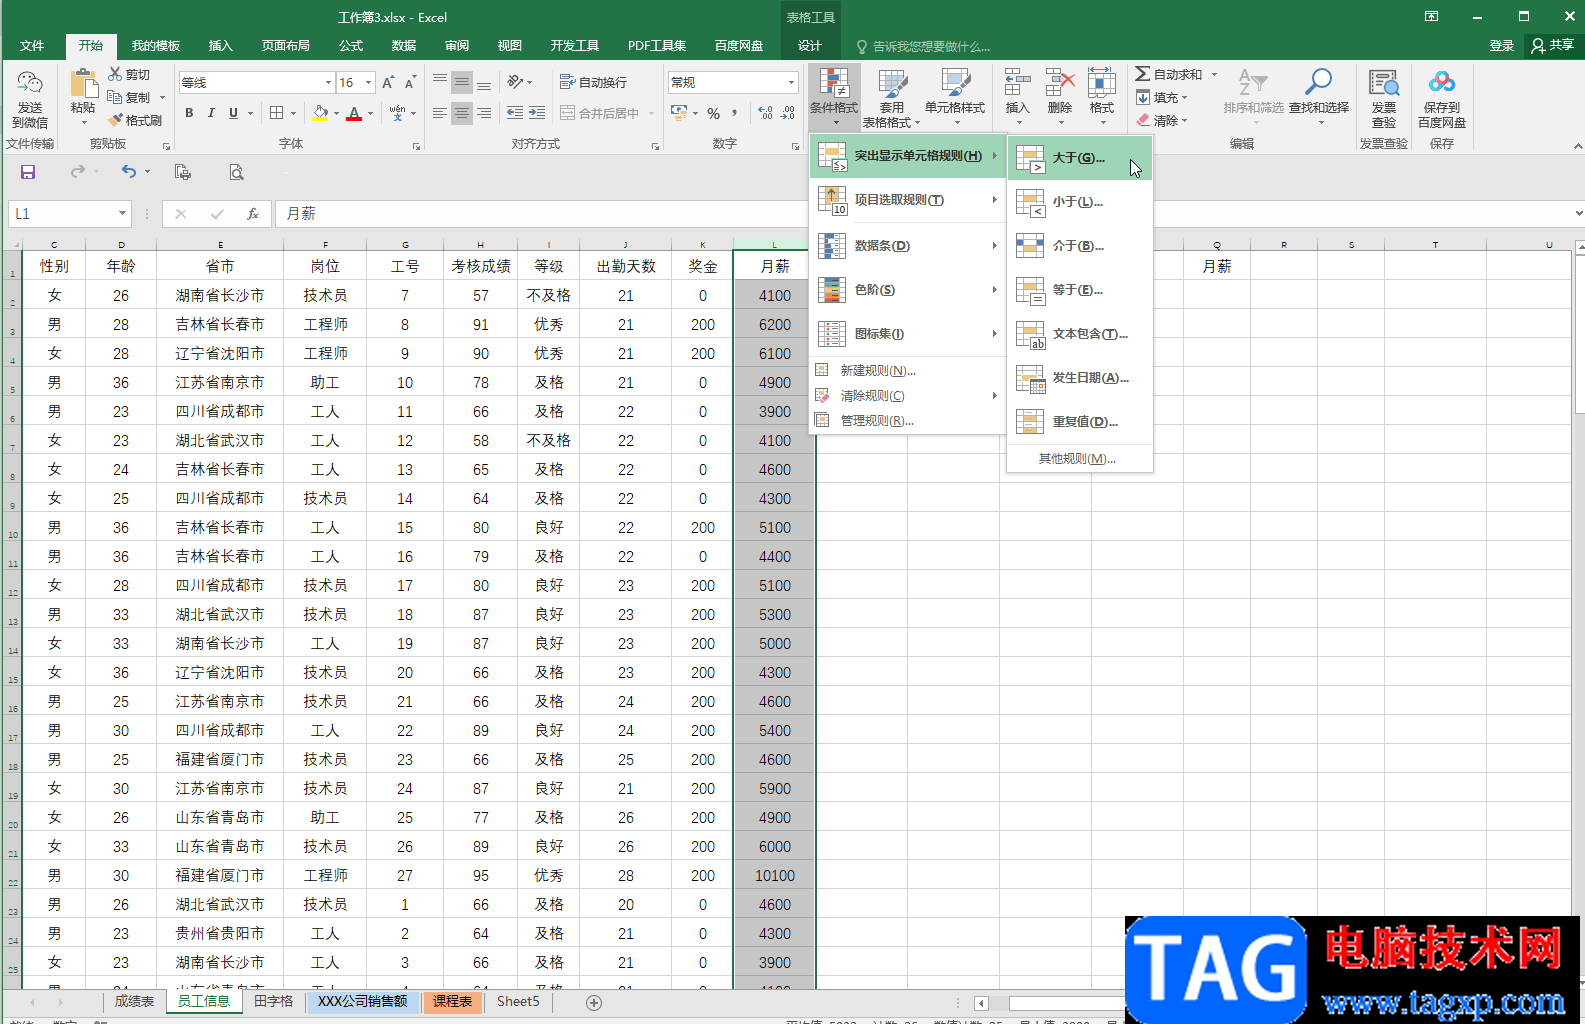Image resolution: width=1585 pixels, height=1024 pixels.
Task: Expand the Fill dropdown arrow
Action: [x=1184, y=98]
